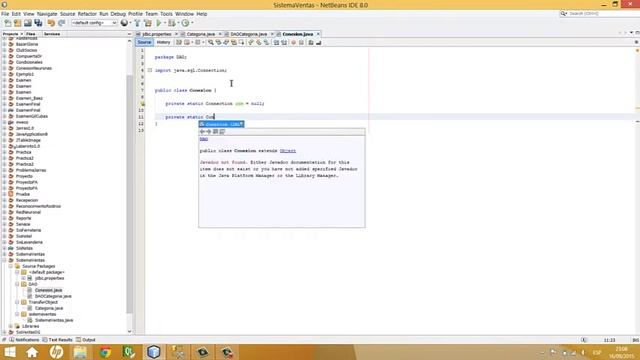The height and width of the screenshot is (360, 640).
Task: Toggle the History view button in editor
Action: tap(163, 42)
